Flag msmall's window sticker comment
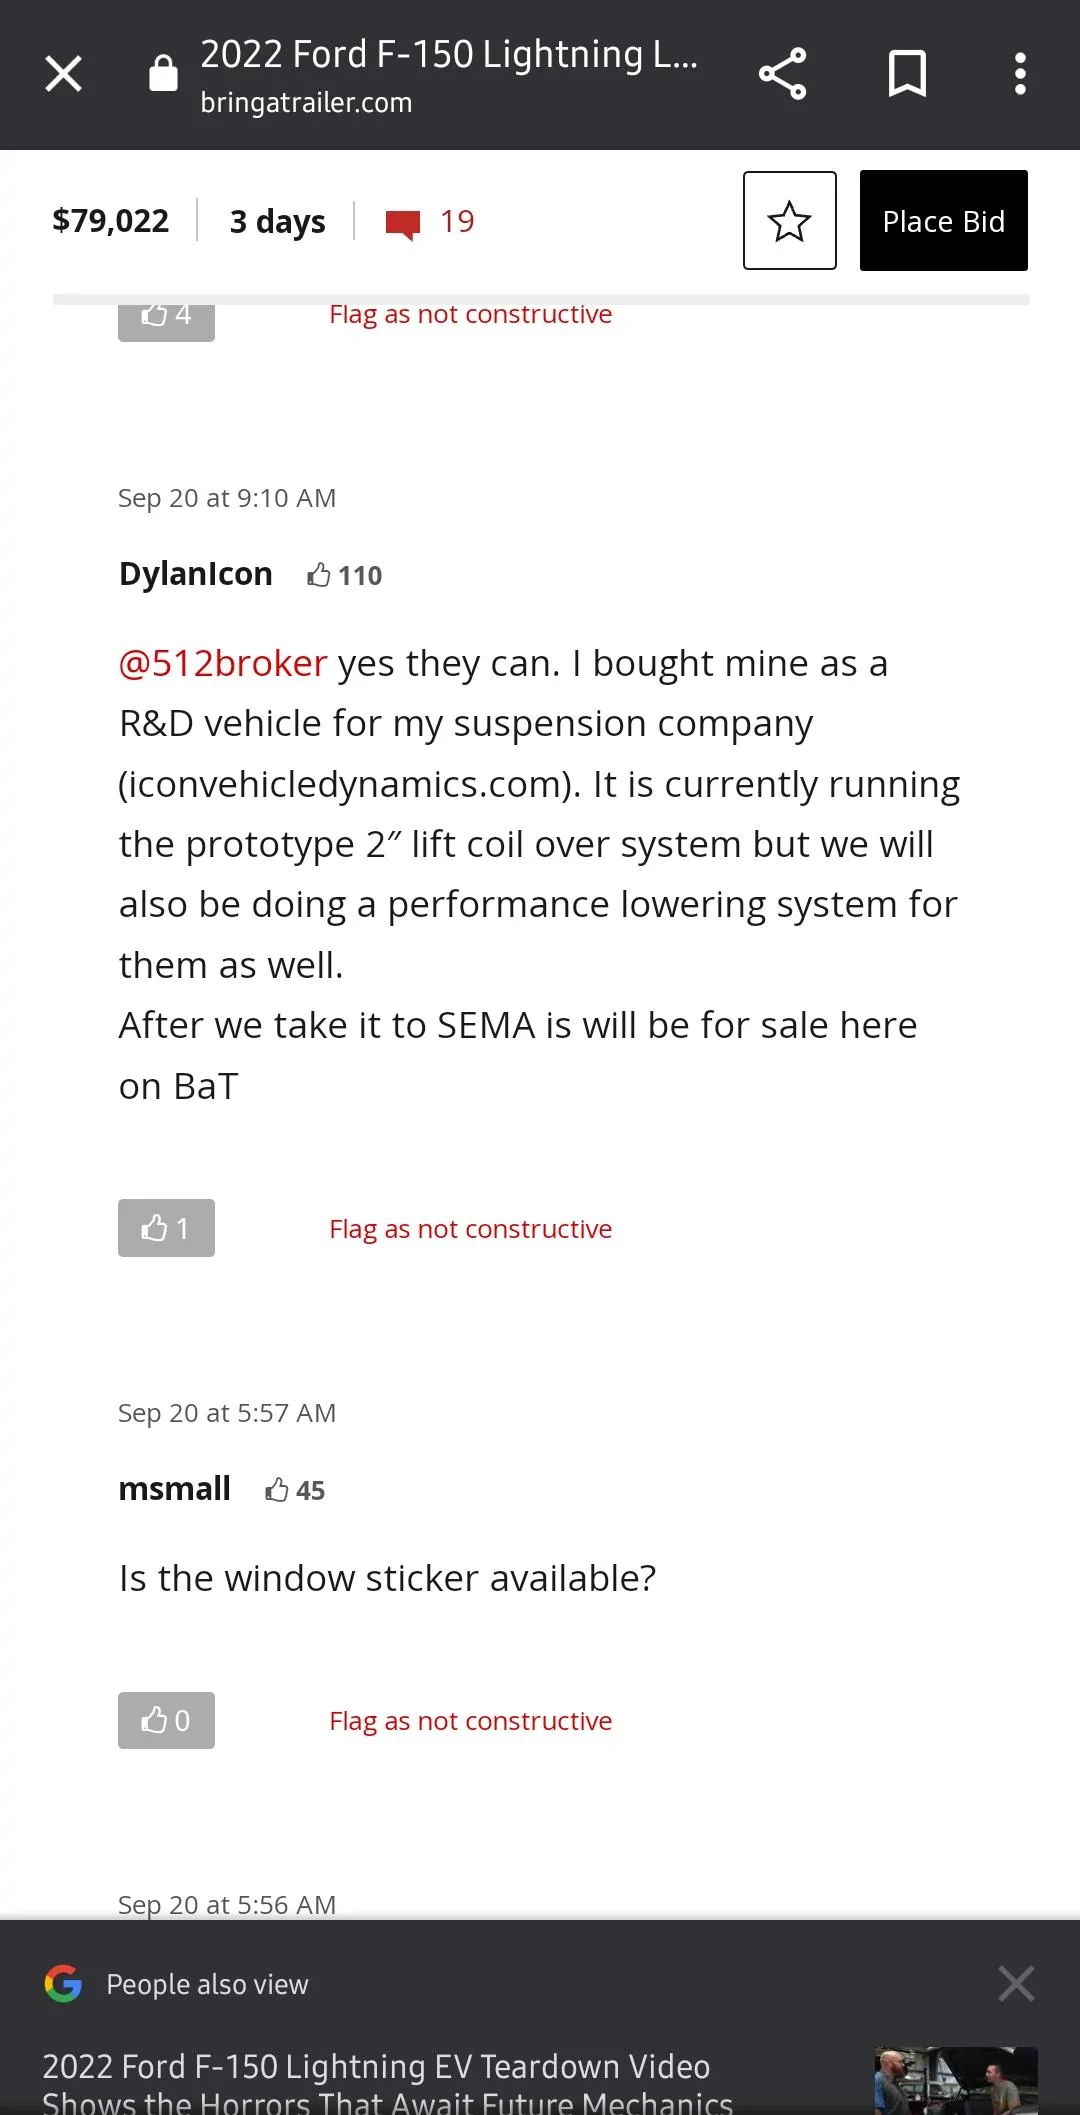The width and height of the screenshot is (1080, 2115). 470,1721
